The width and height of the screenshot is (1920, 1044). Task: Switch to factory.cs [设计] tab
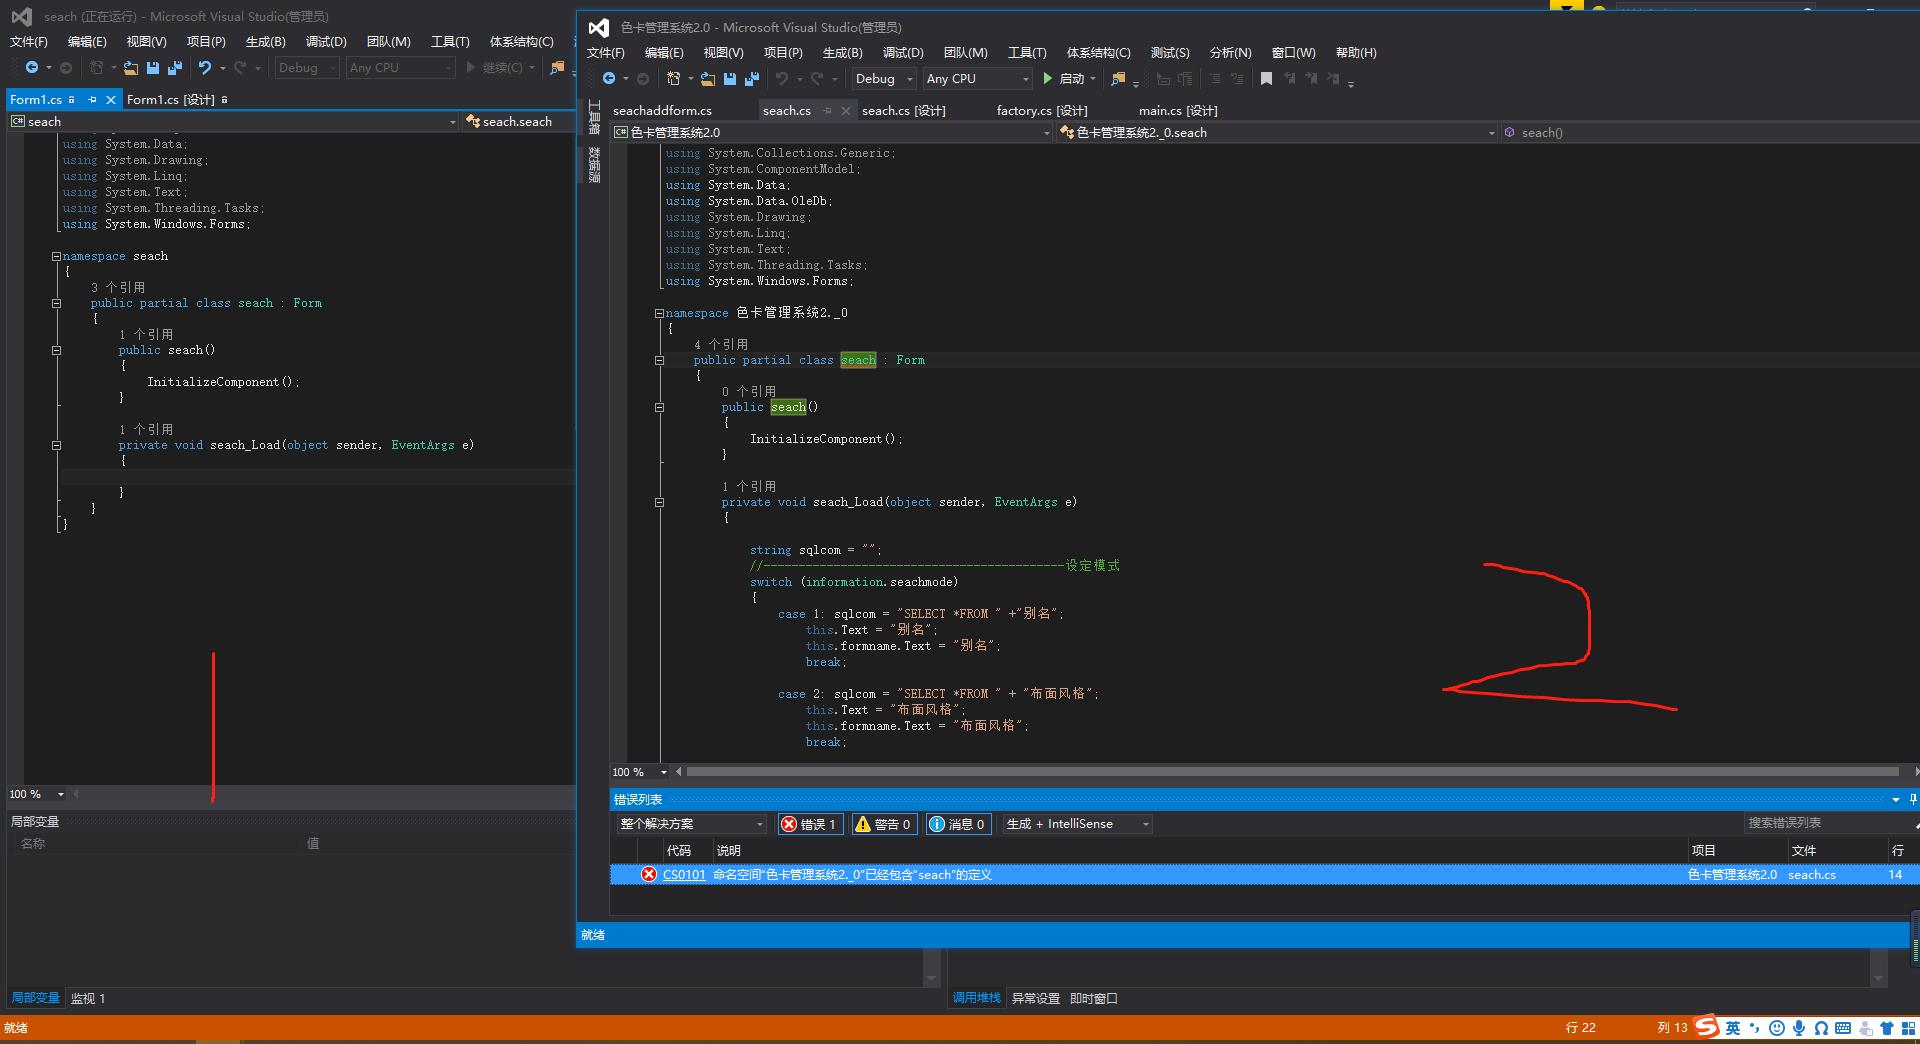(1041, 110)
